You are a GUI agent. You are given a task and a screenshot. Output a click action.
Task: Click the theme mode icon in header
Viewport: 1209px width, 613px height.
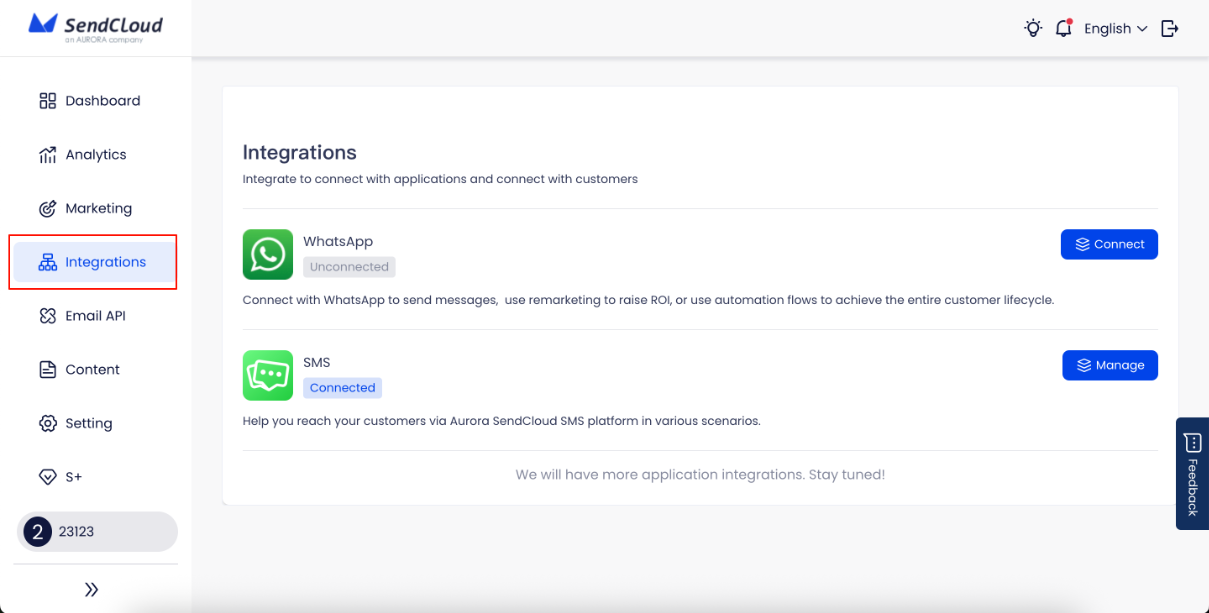point(1033,28)
